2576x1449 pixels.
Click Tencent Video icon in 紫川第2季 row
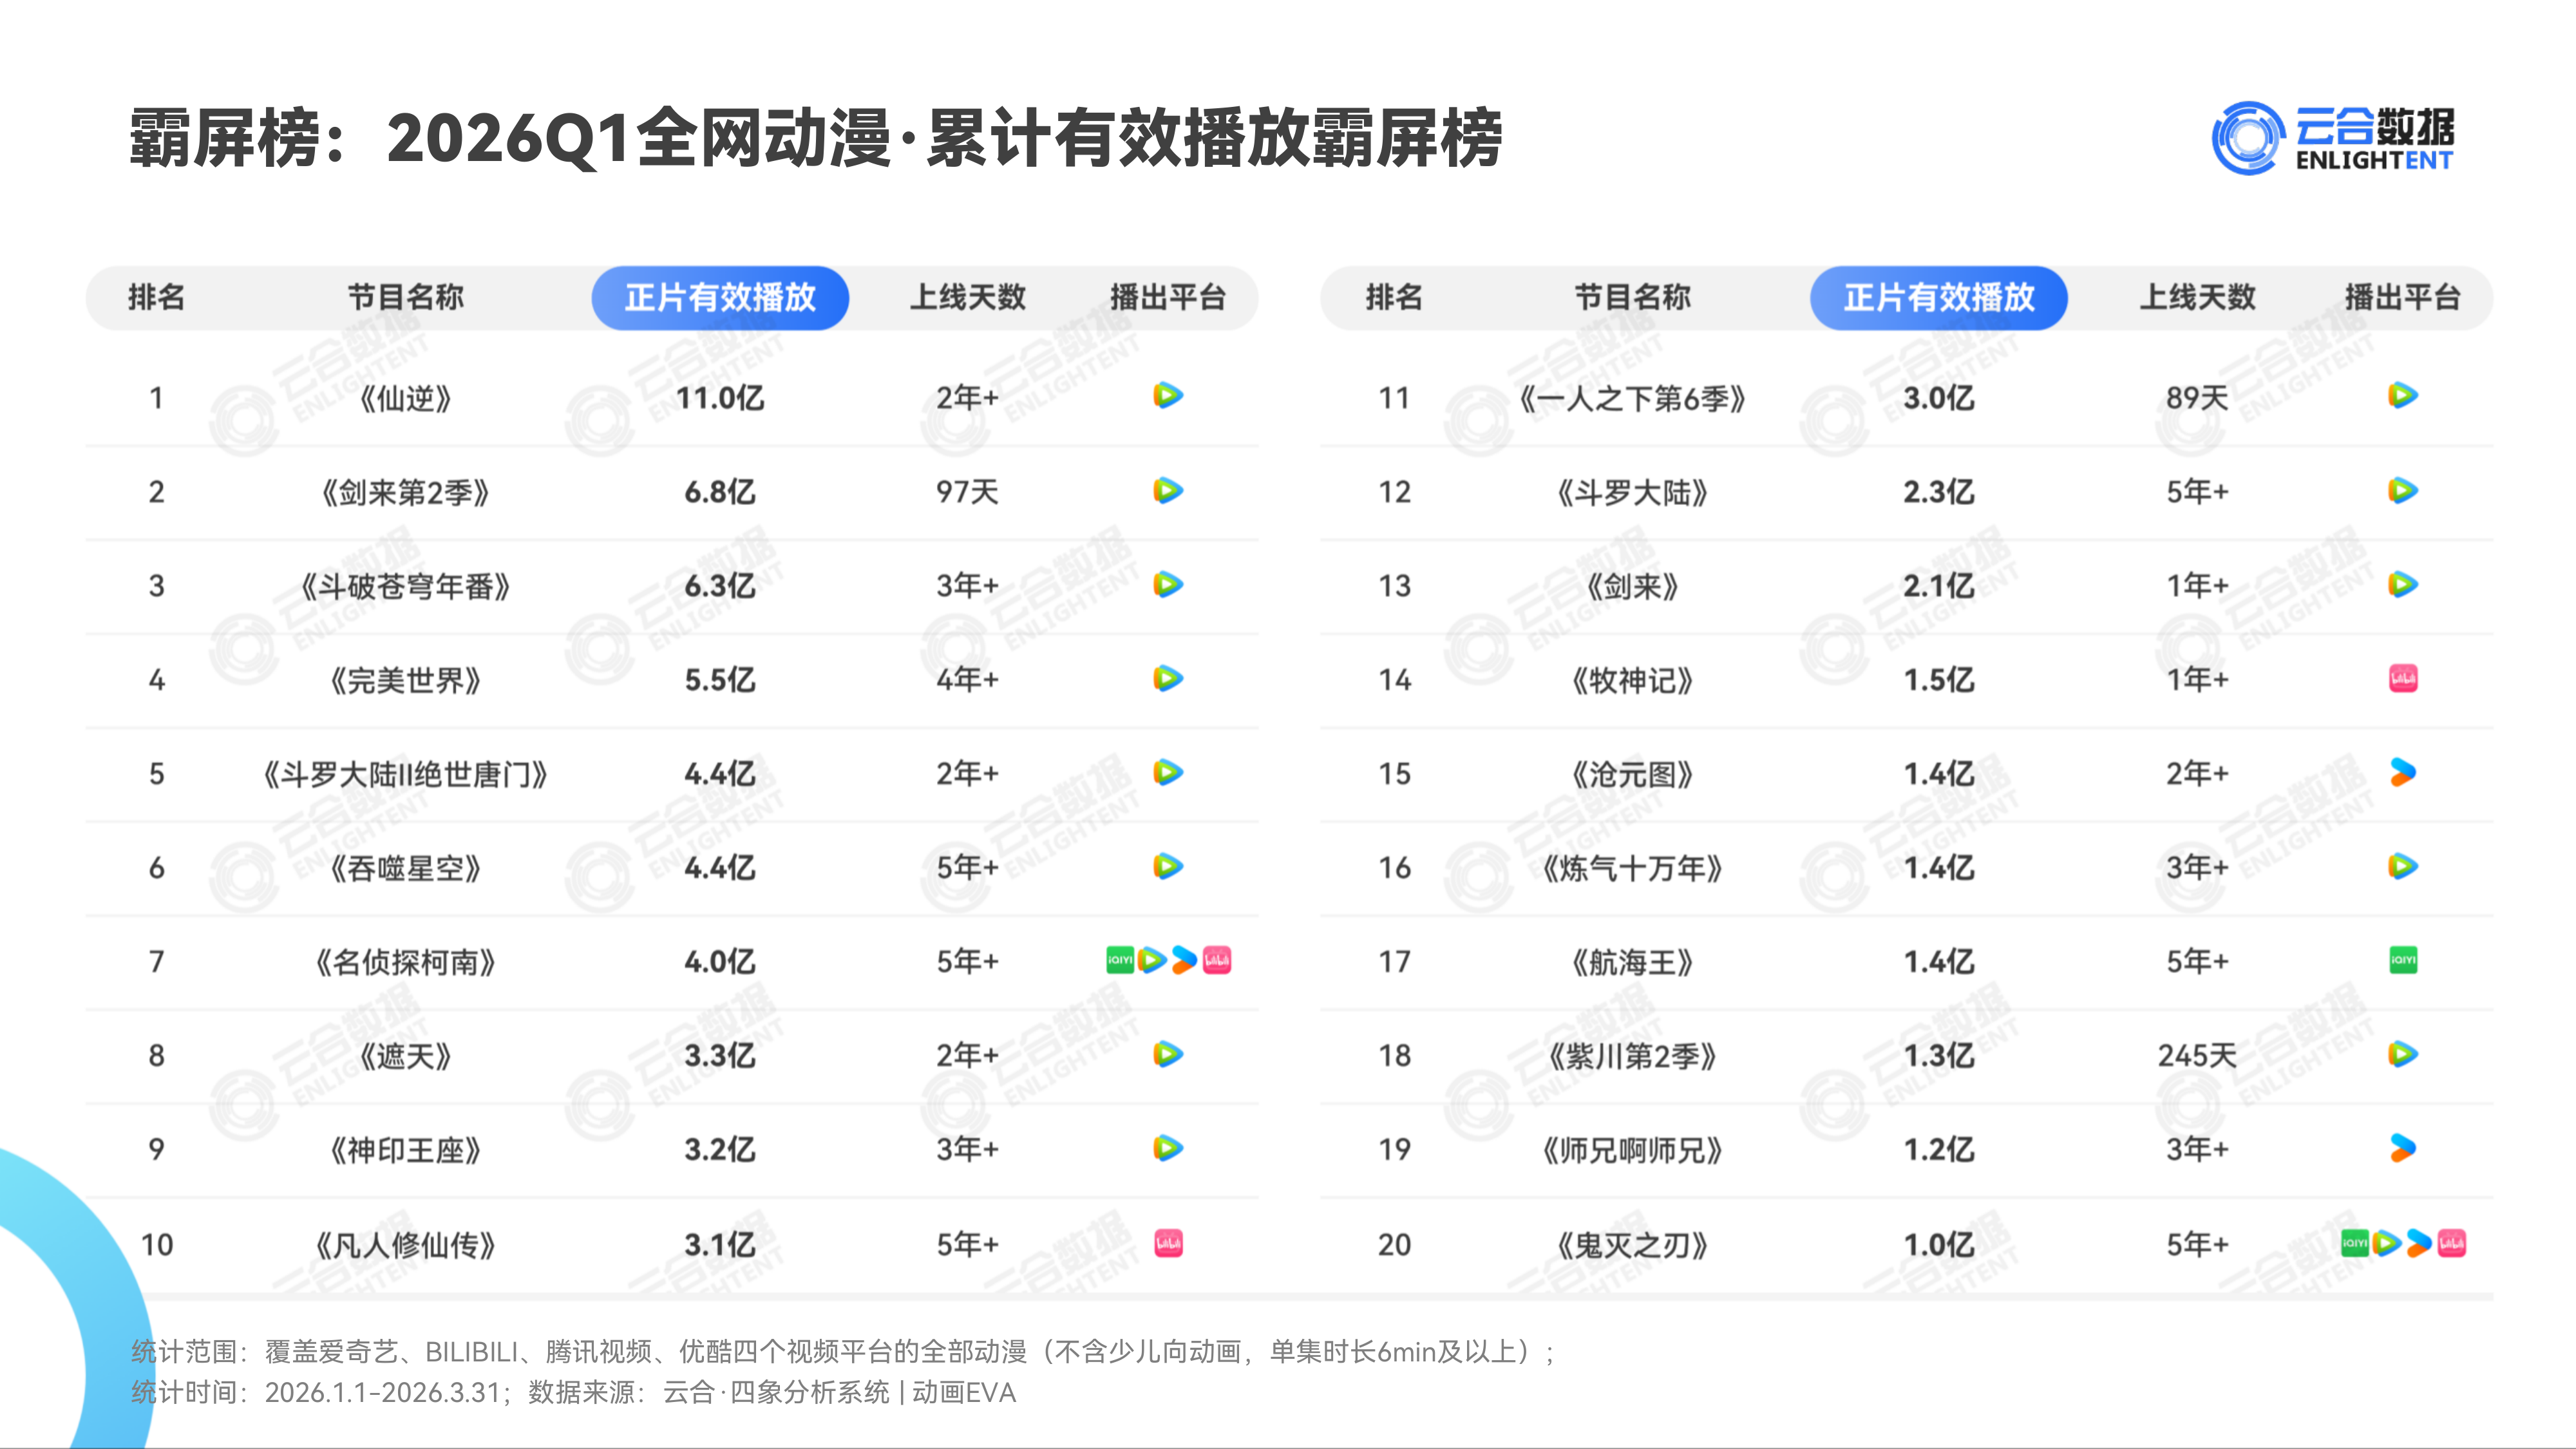2403,1054
